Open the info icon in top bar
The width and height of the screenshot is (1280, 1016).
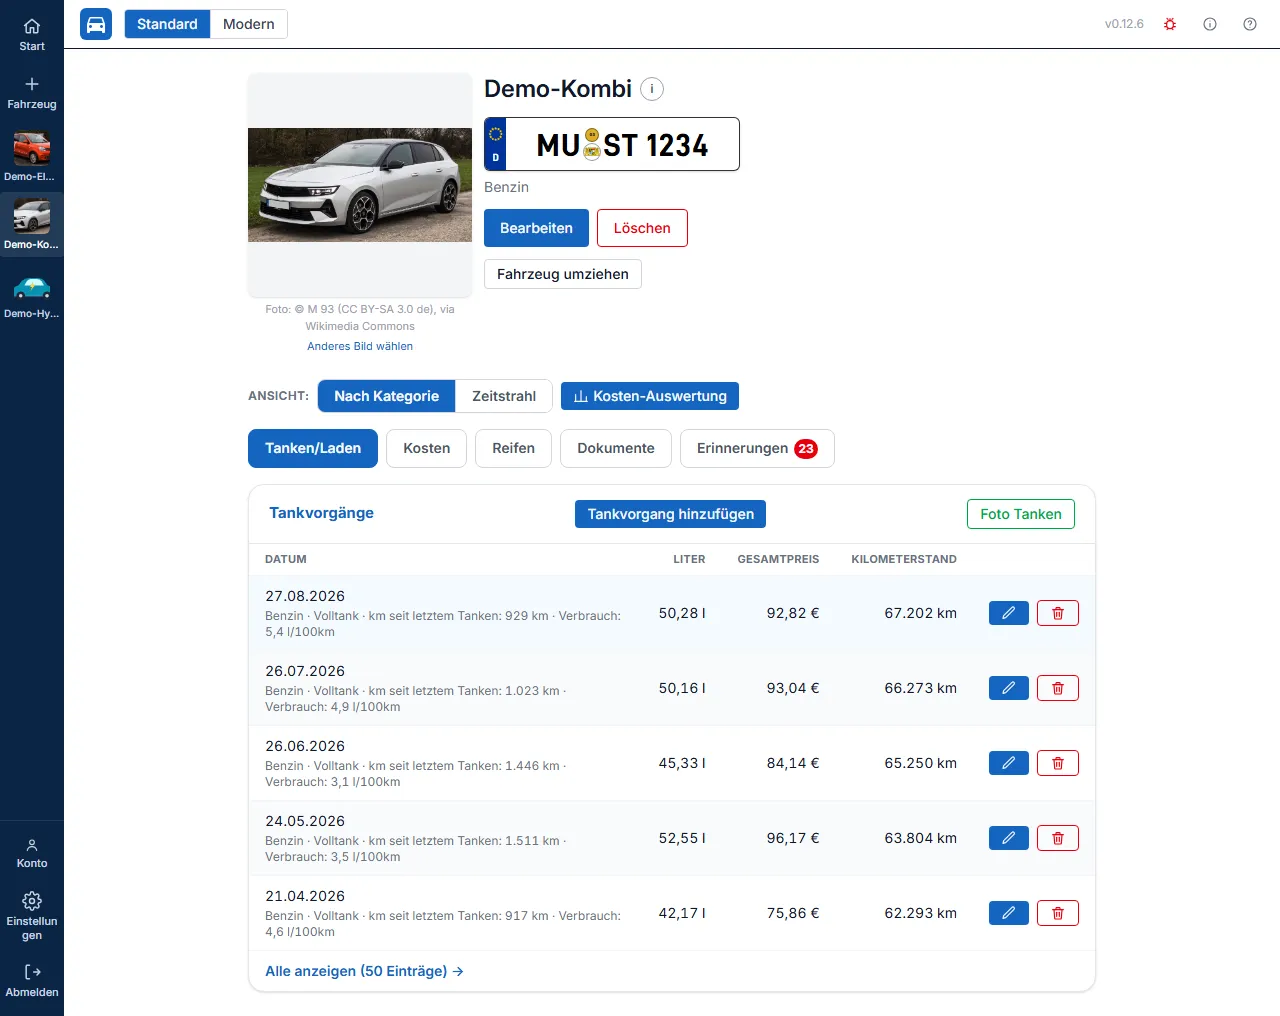1210,24
